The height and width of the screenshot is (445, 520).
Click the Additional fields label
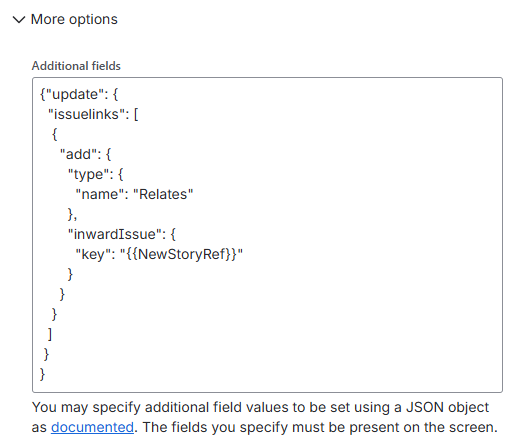tap(76, 66)
